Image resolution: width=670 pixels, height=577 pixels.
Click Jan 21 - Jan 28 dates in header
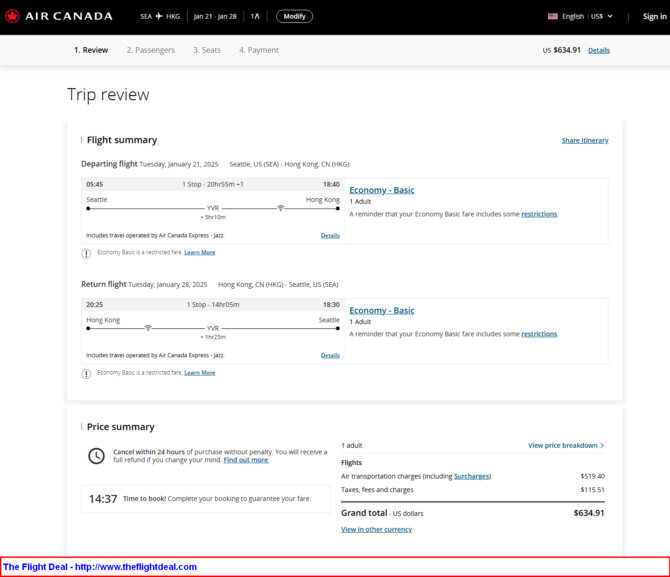tap(215, 16)
